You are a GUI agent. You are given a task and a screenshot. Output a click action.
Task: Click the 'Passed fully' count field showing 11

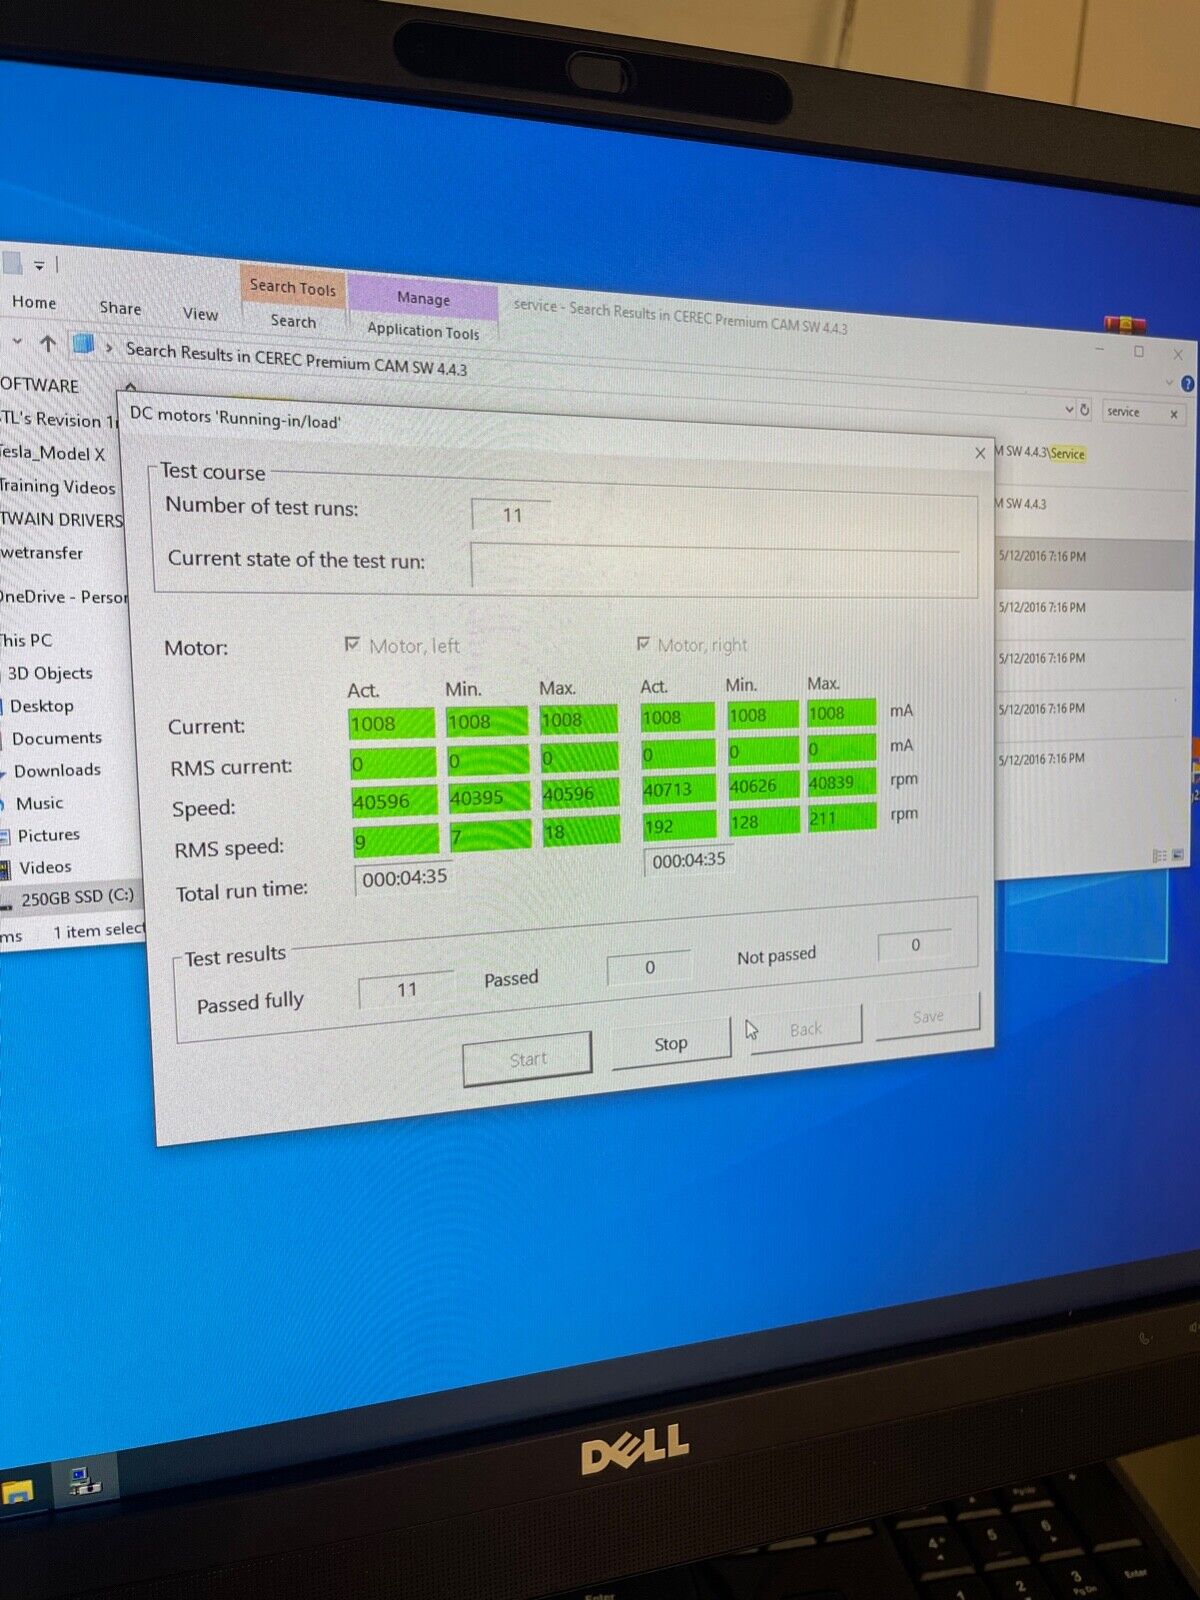[406, 990]
